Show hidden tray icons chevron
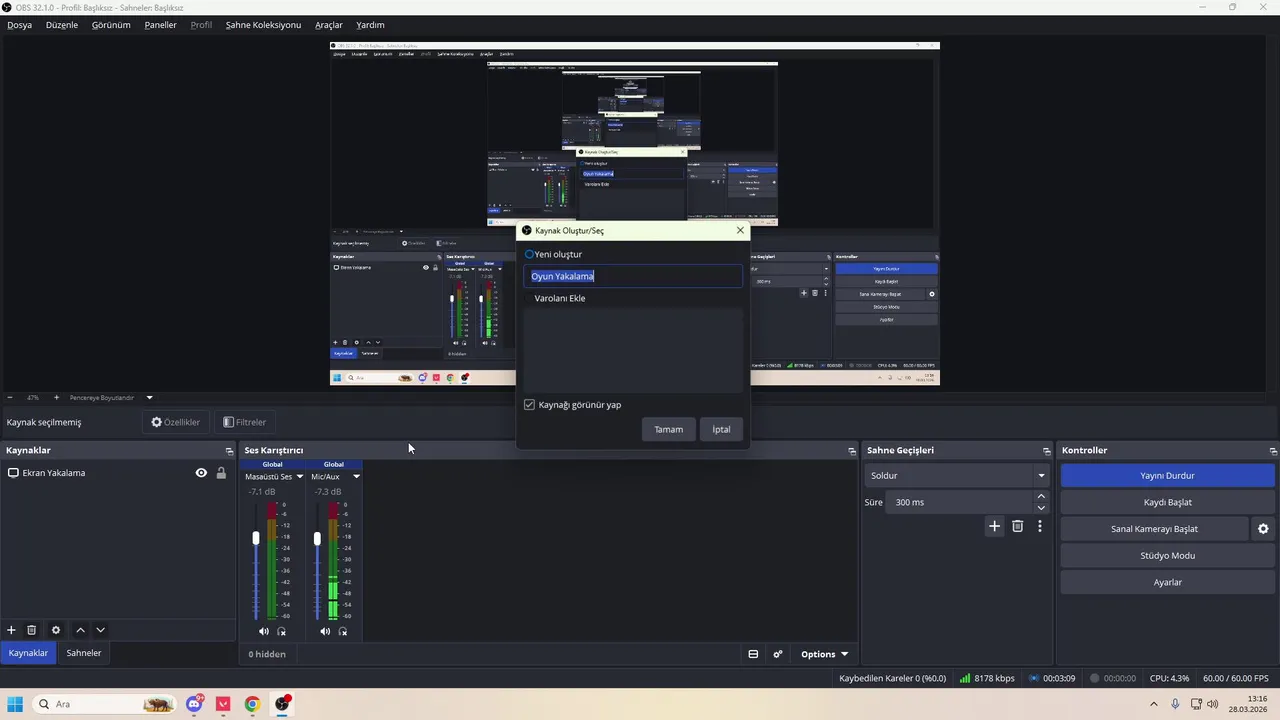1280x720 pixels. coord(1154,704)
